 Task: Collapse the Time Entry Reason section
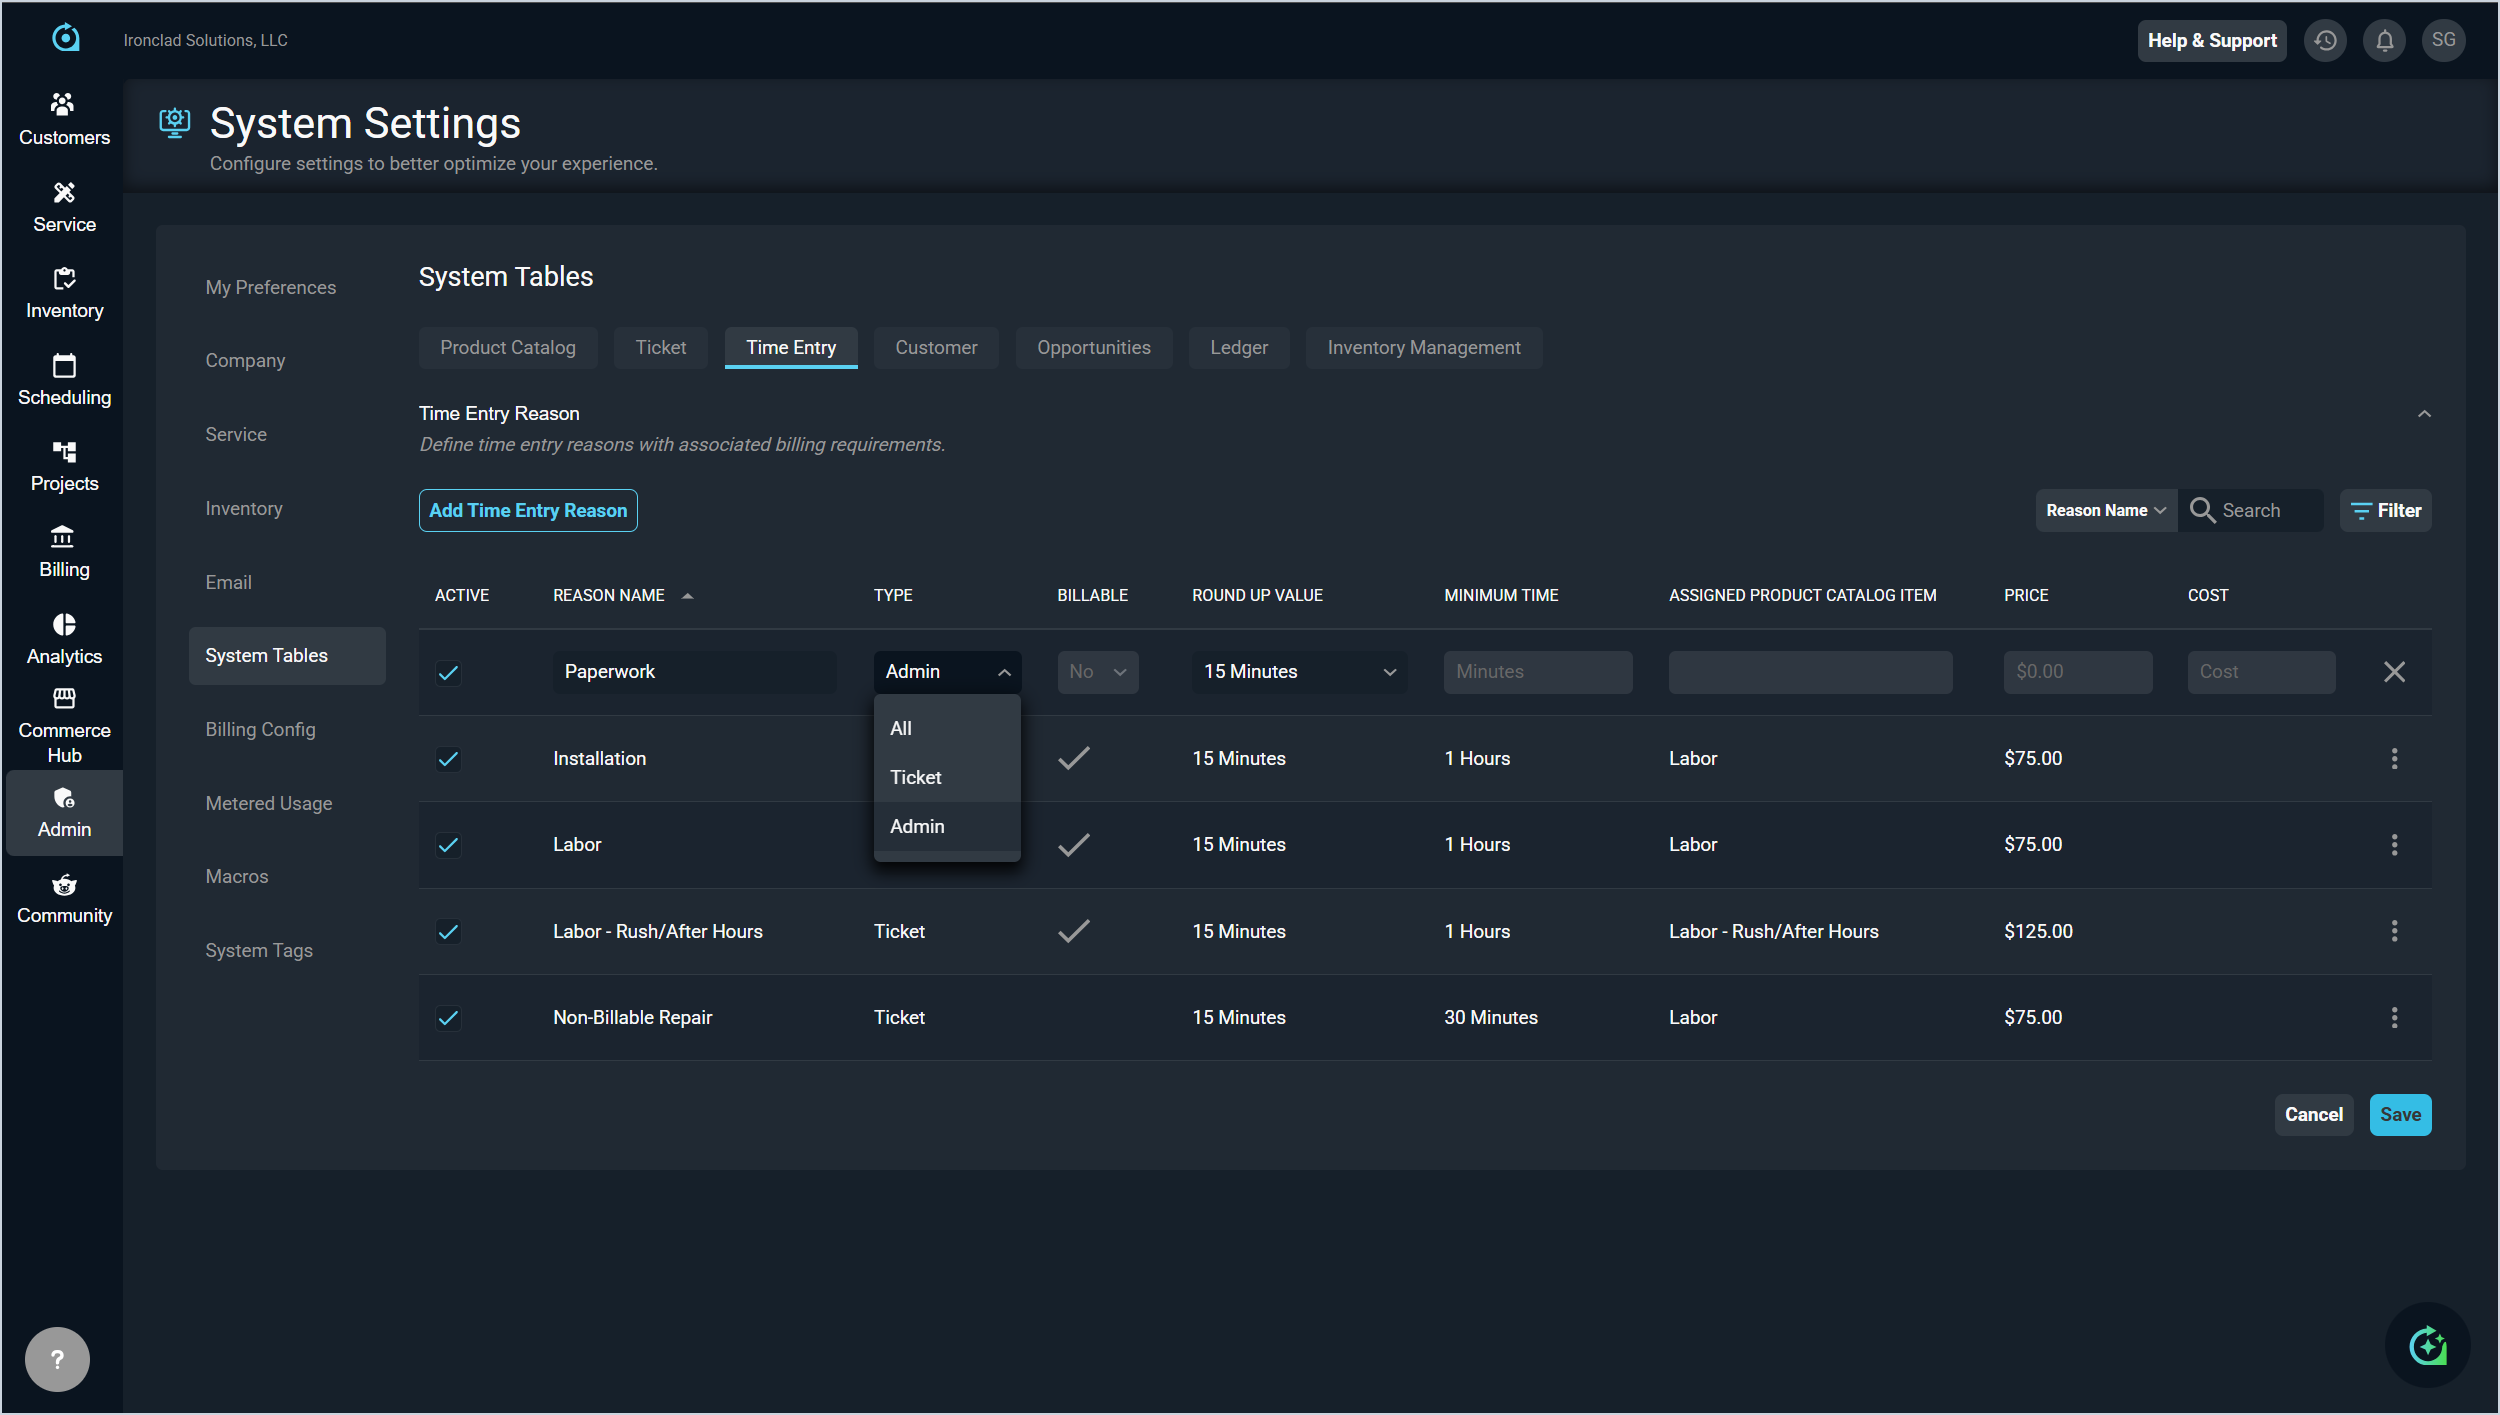(2424, 414)
